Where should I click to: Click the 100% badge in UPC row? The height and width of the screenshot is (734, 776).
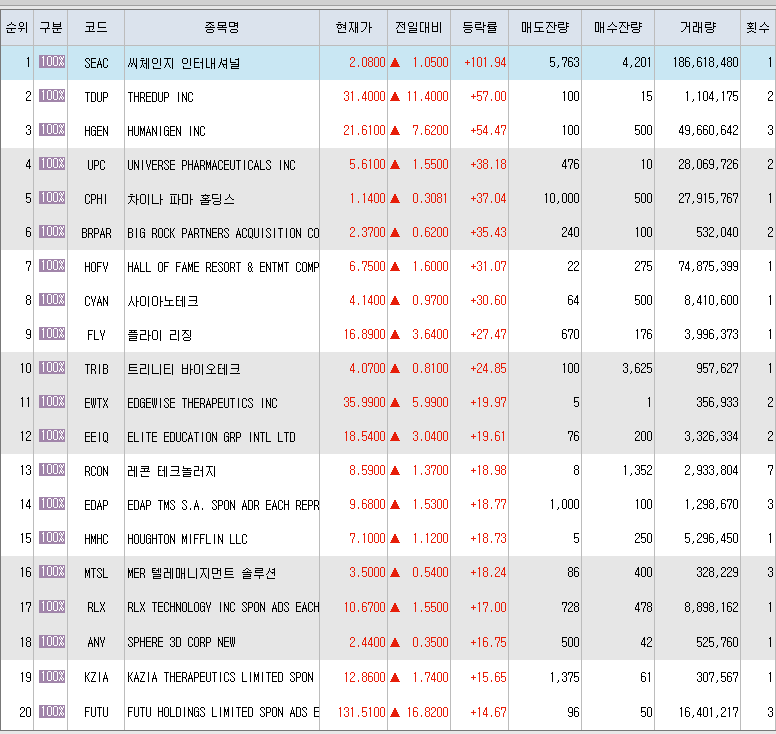(52, 163)
